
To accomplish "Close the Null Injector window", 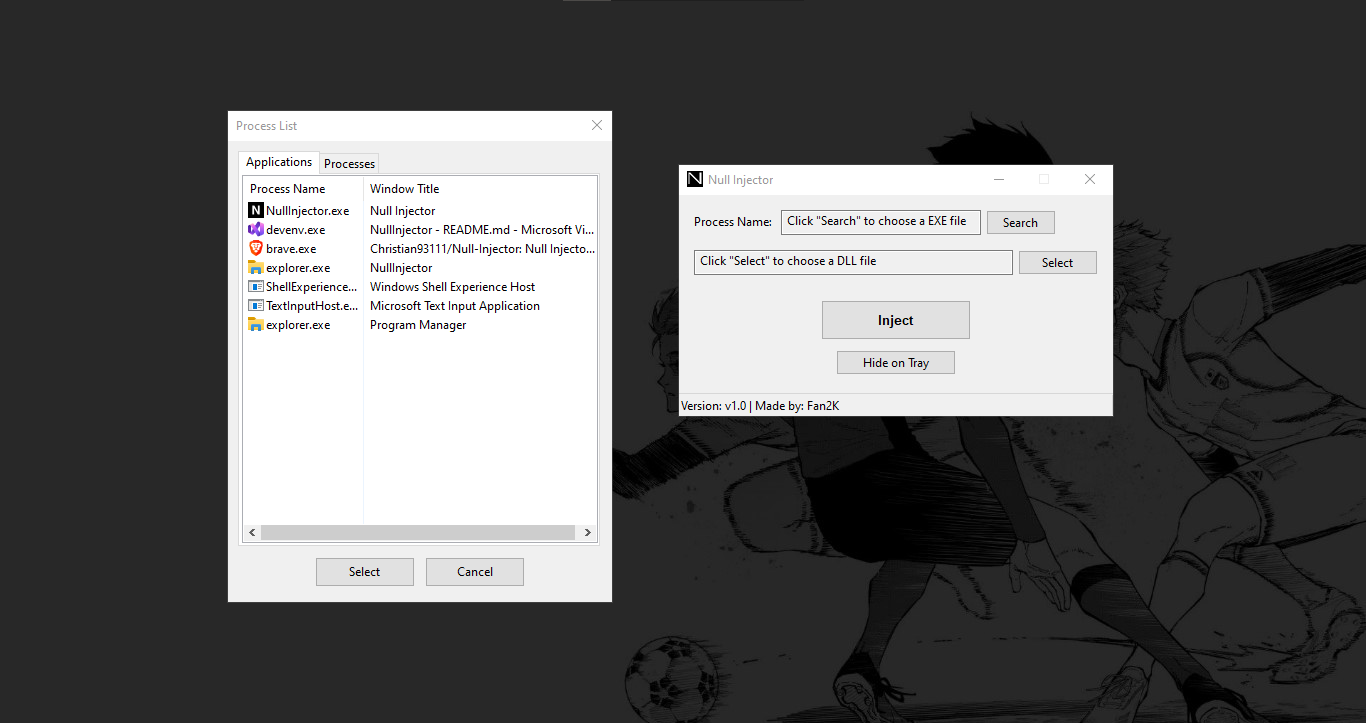I will 1090,179.
